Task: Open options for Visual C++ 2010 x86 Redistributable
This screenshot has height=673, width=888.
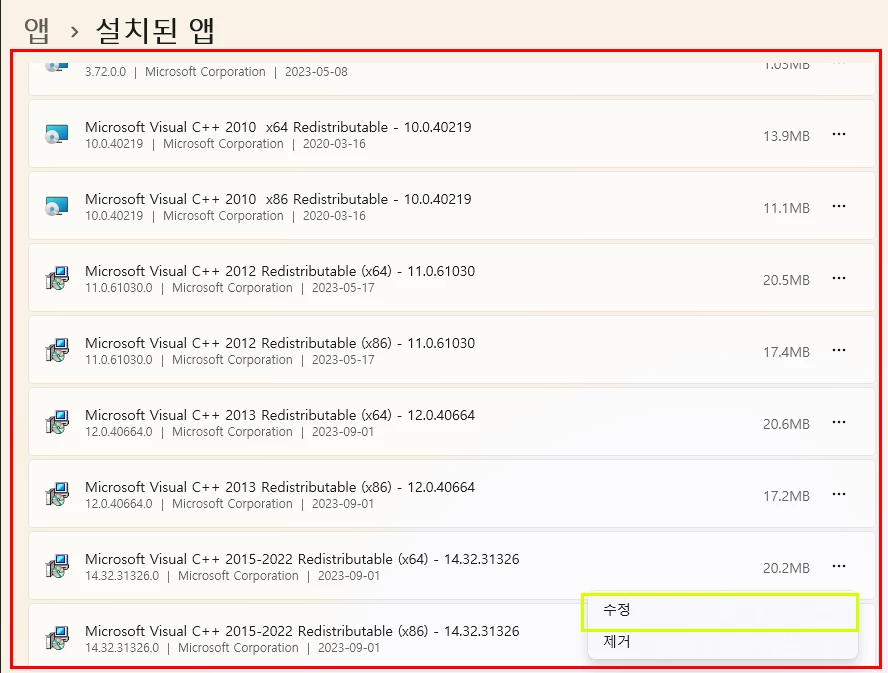Action: pyautogui.click(x=839, y=206)
